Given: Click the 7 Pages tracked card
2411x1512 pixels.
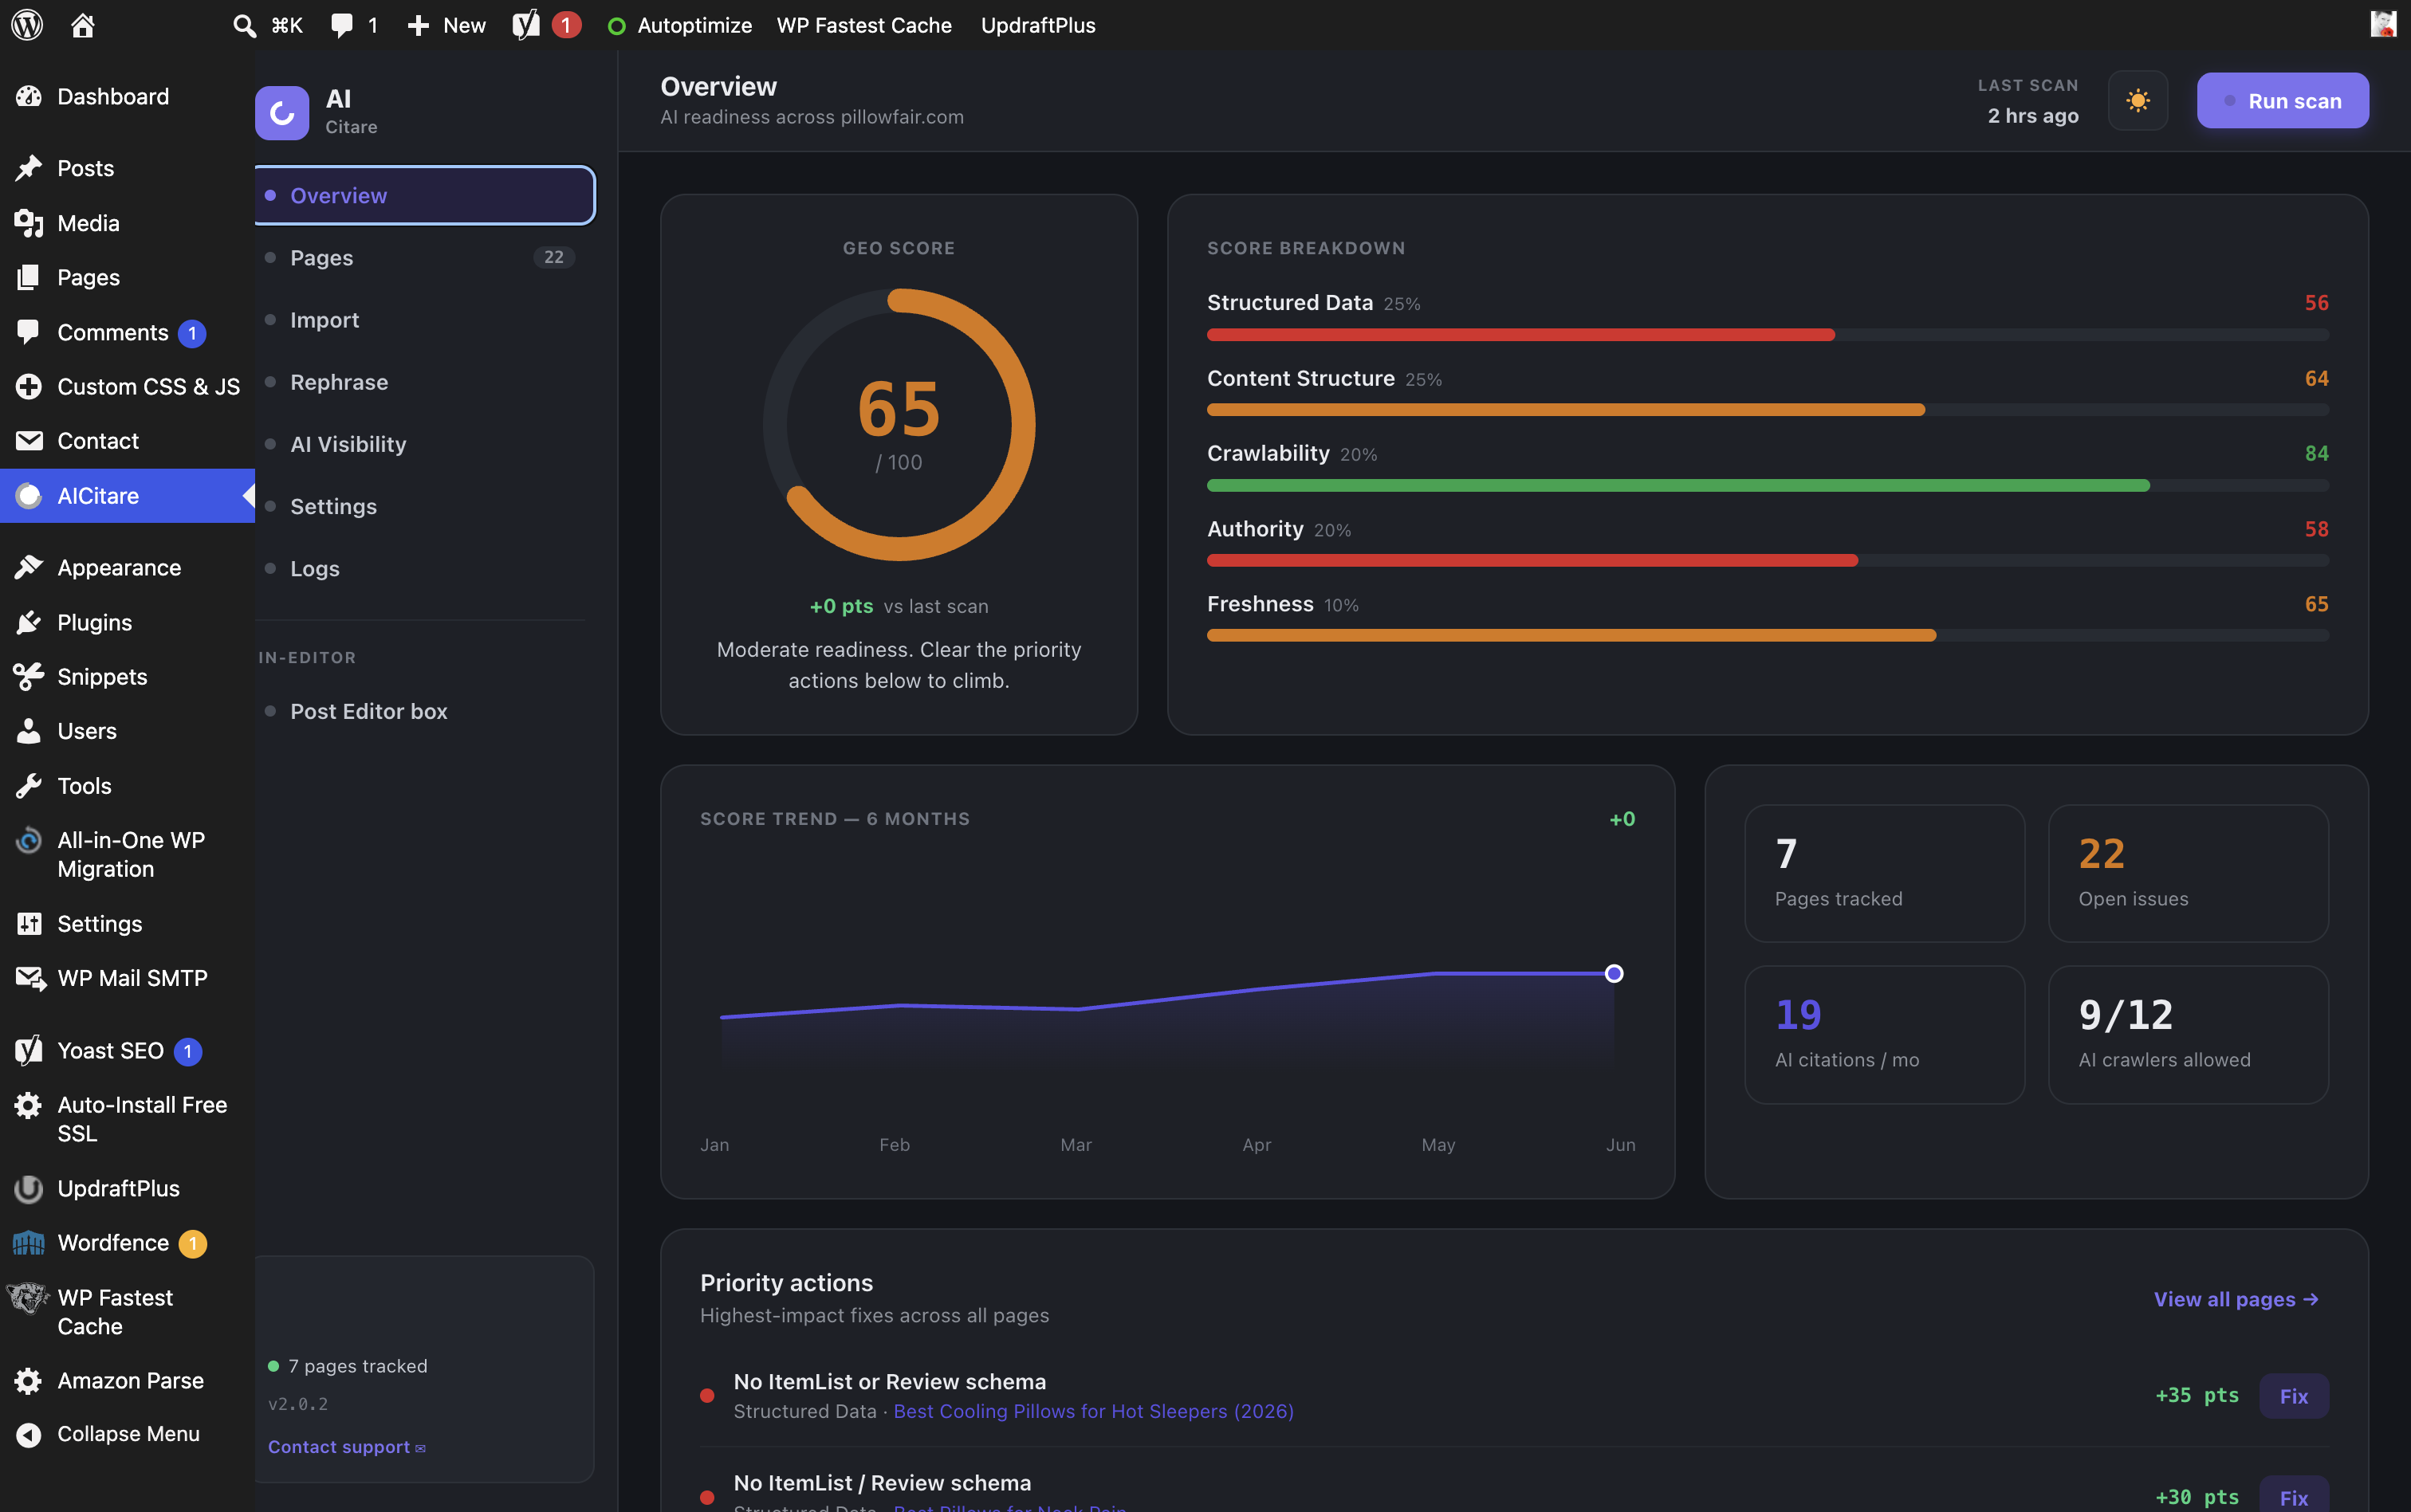Looking at the screenshot, I should (1884, 873).
